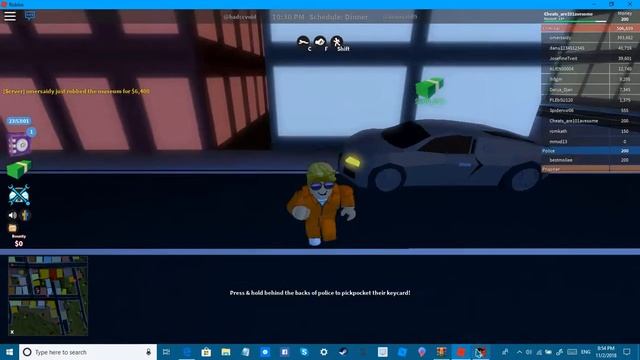This screenshot has height=360, width=640.
Task: Open Settings gear from the taskbar
Action: [x=324, y=352]
